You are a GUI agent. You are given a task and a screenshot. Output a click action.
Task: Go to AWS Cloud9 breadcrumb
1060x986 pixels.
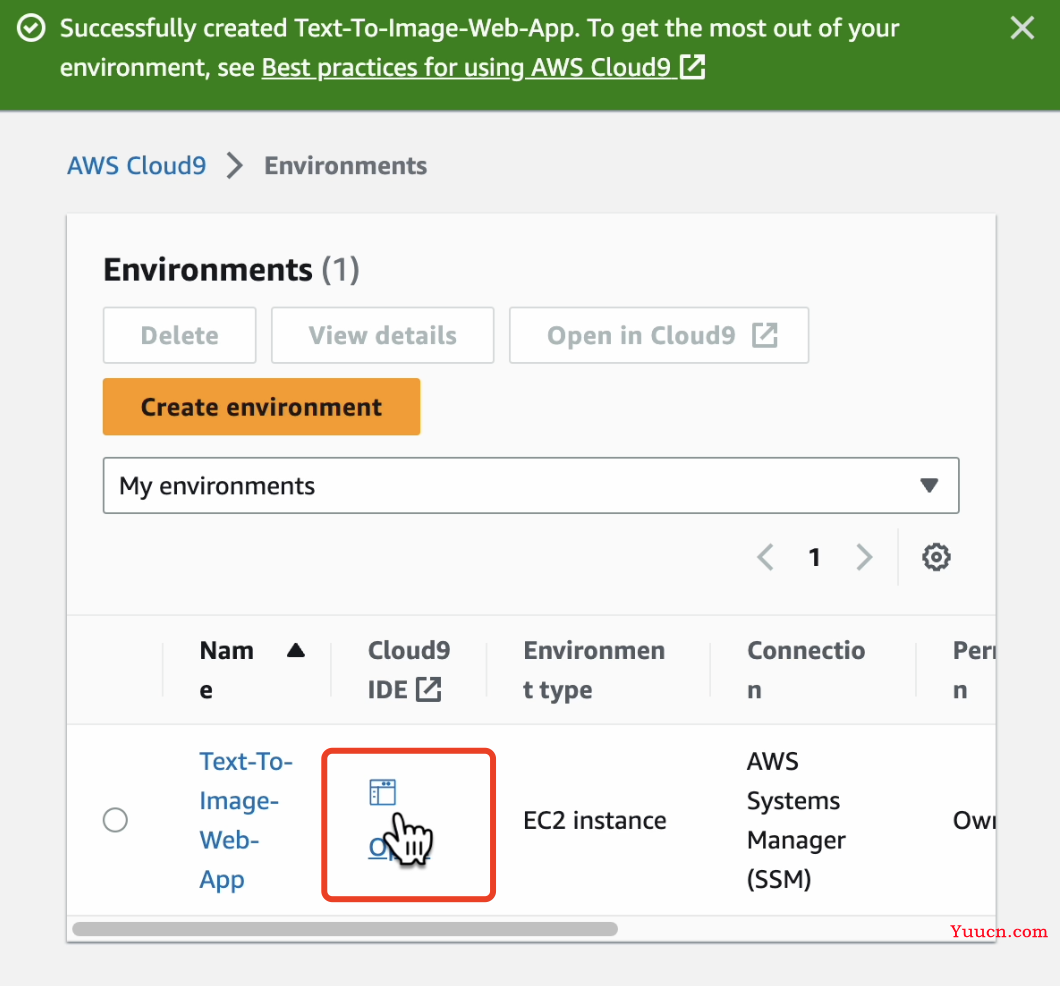[136, 165]
